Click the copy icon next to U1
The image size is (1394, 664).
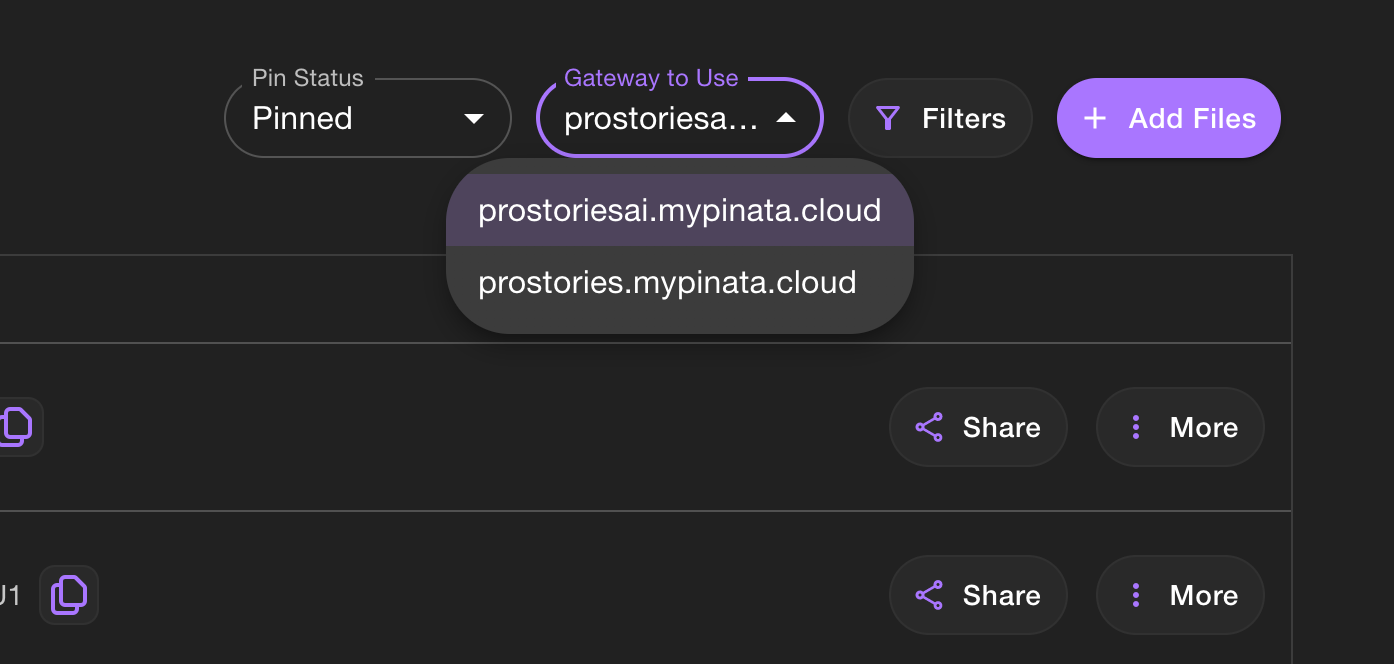point(69,595)
